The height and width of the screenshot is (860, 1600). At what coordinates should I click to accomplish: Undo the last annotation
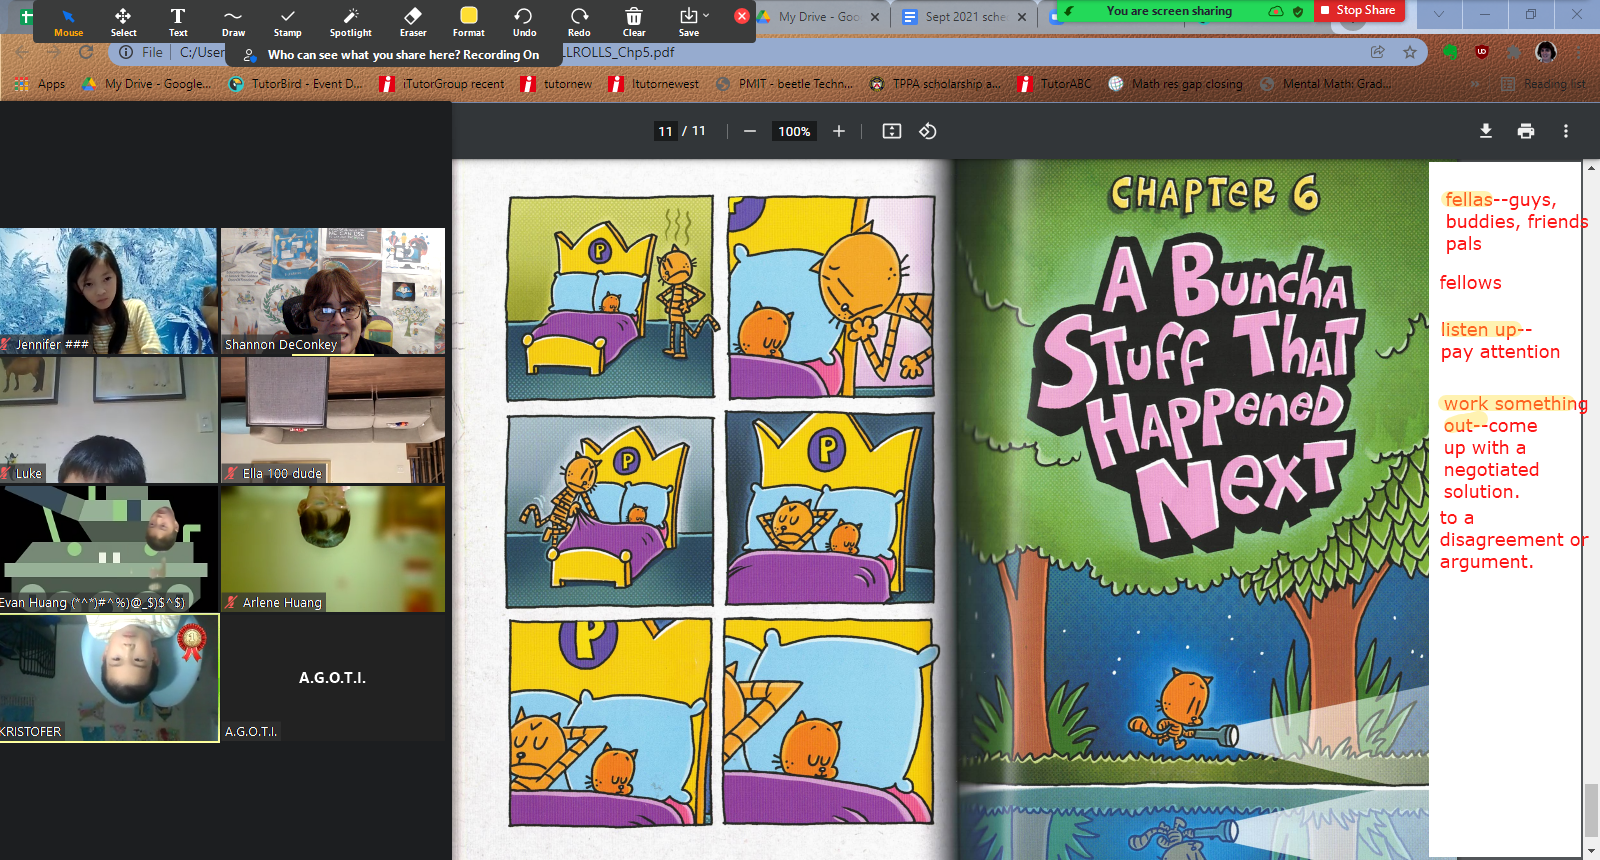click(524, 22)
